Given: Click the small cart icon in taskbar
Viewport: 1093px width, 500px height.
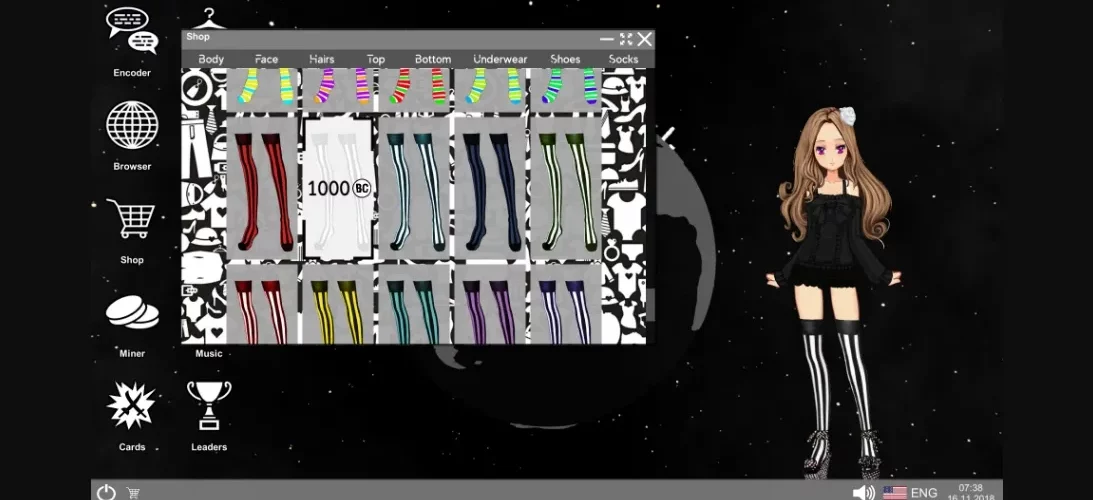Looking at the screenshot, I should click(x=133, y=492).
